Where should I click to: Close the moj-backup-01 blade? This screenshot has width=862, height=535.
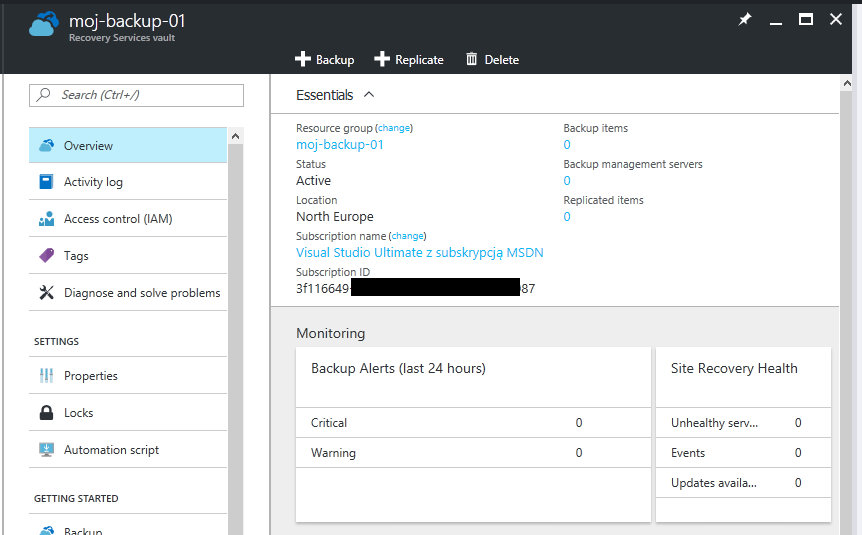click(836, 19)
